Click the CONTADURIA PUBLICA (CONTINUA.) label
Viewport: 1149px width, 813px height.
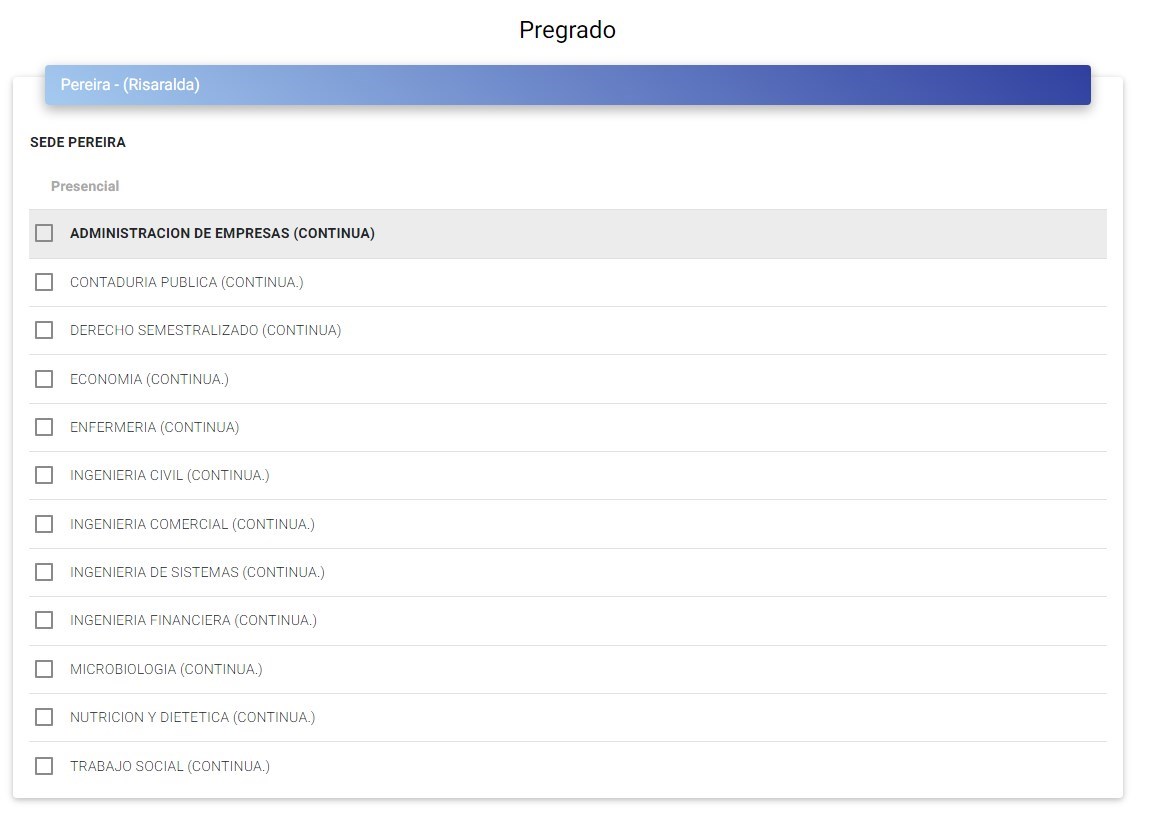tap(187, 282)
